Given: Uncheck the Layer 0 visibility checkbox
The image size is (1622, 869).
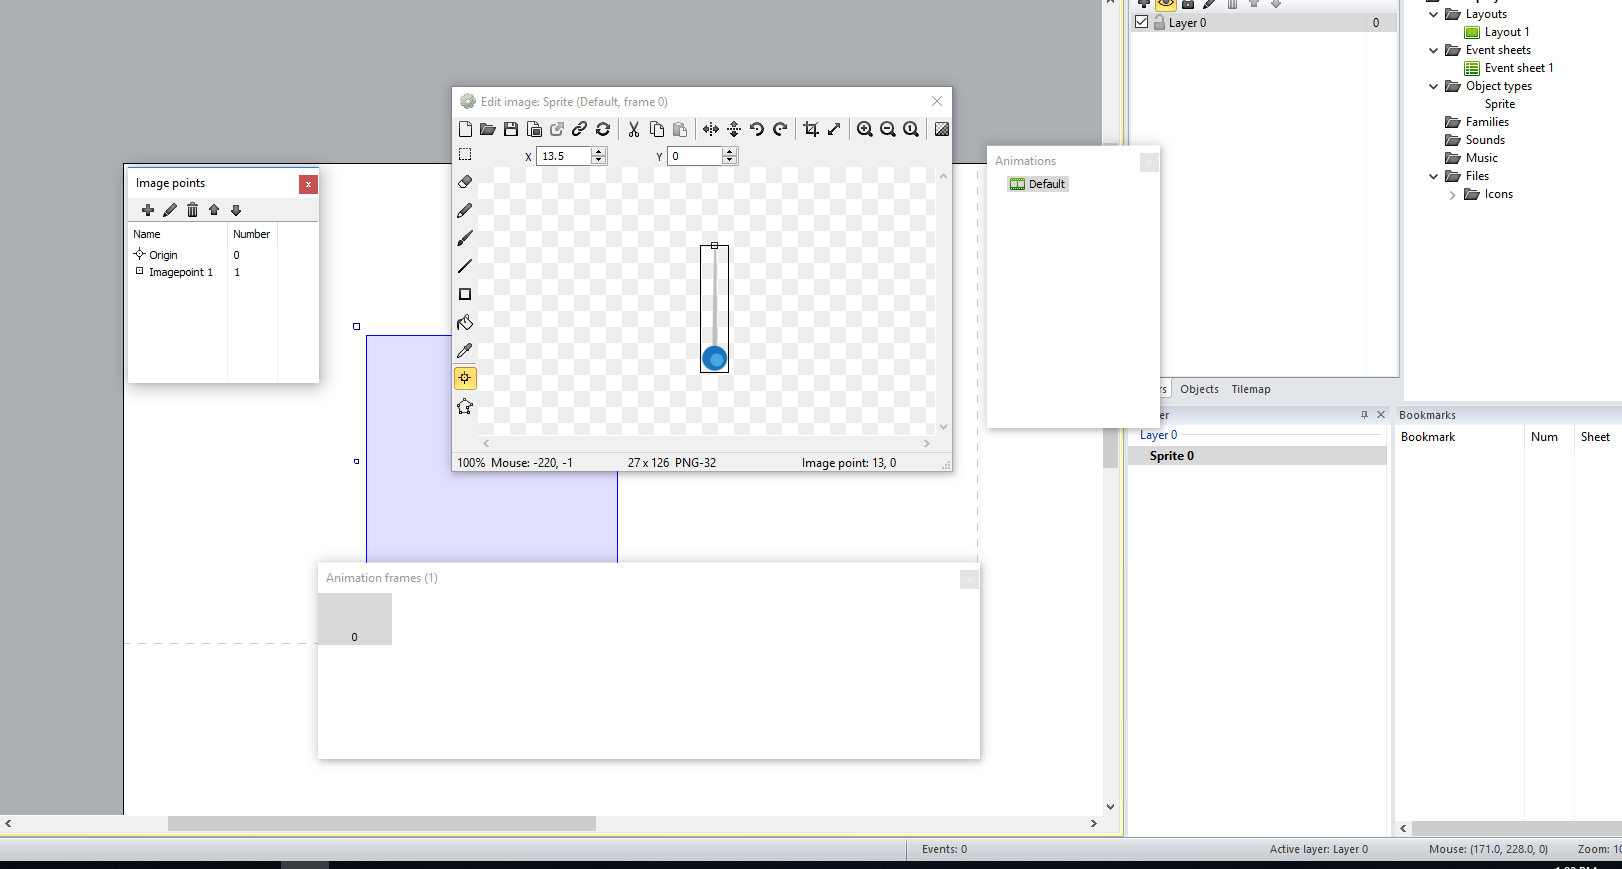Looking at the screenshot, I should pos(1141,22).
